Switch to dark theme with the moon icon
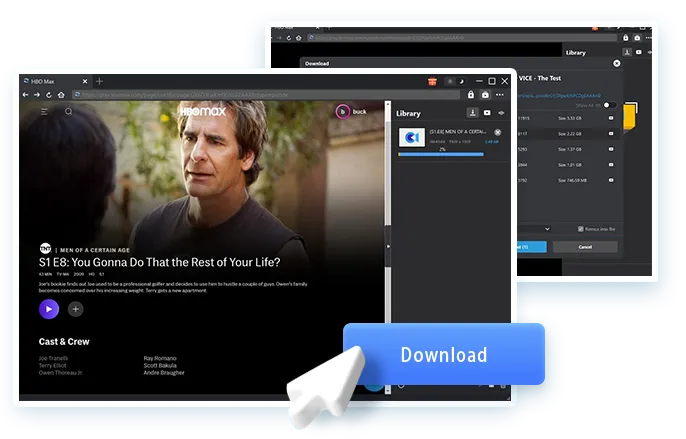 coord(461,81)
